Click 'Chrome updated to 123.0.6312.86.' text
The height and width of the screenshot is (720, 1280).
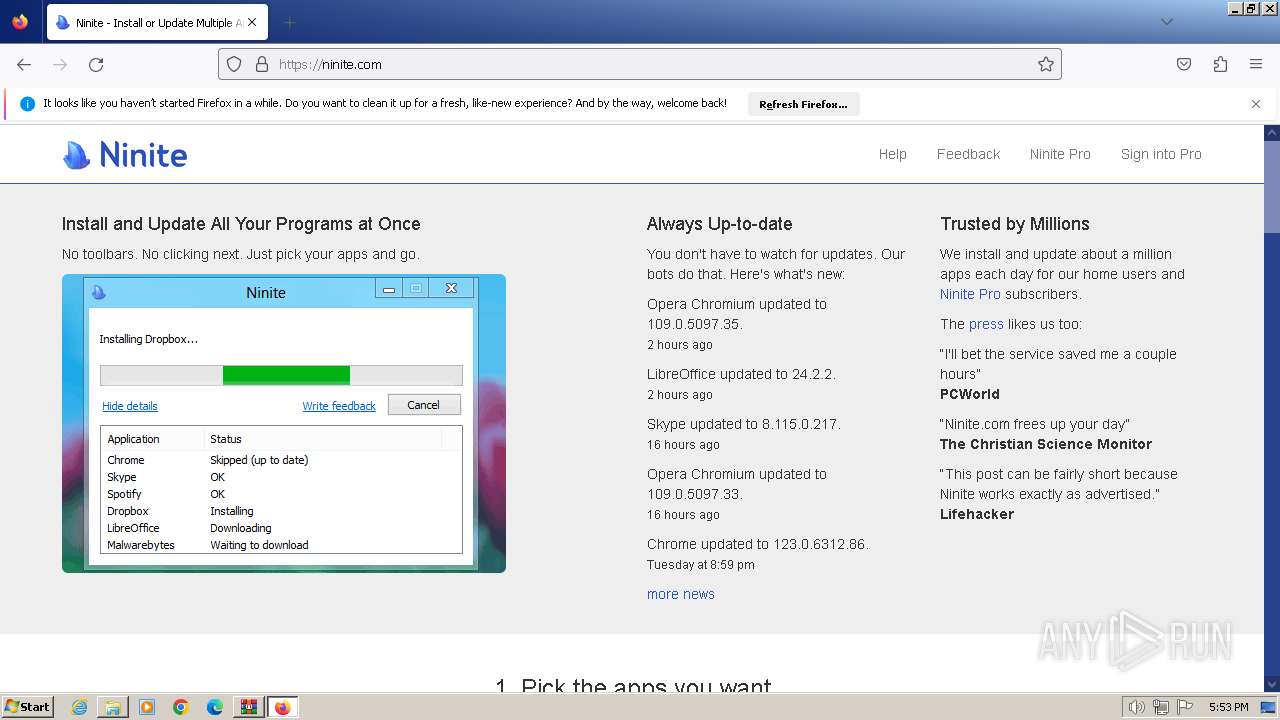coord(758,544)
